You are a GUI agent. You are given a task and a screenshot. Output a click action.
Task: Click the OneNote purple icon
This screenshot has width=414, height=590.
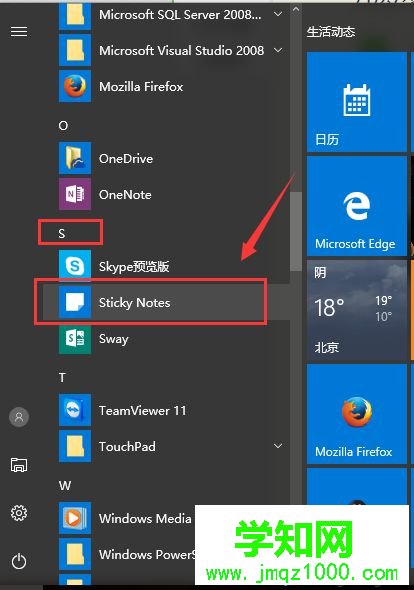coord(75,194)
